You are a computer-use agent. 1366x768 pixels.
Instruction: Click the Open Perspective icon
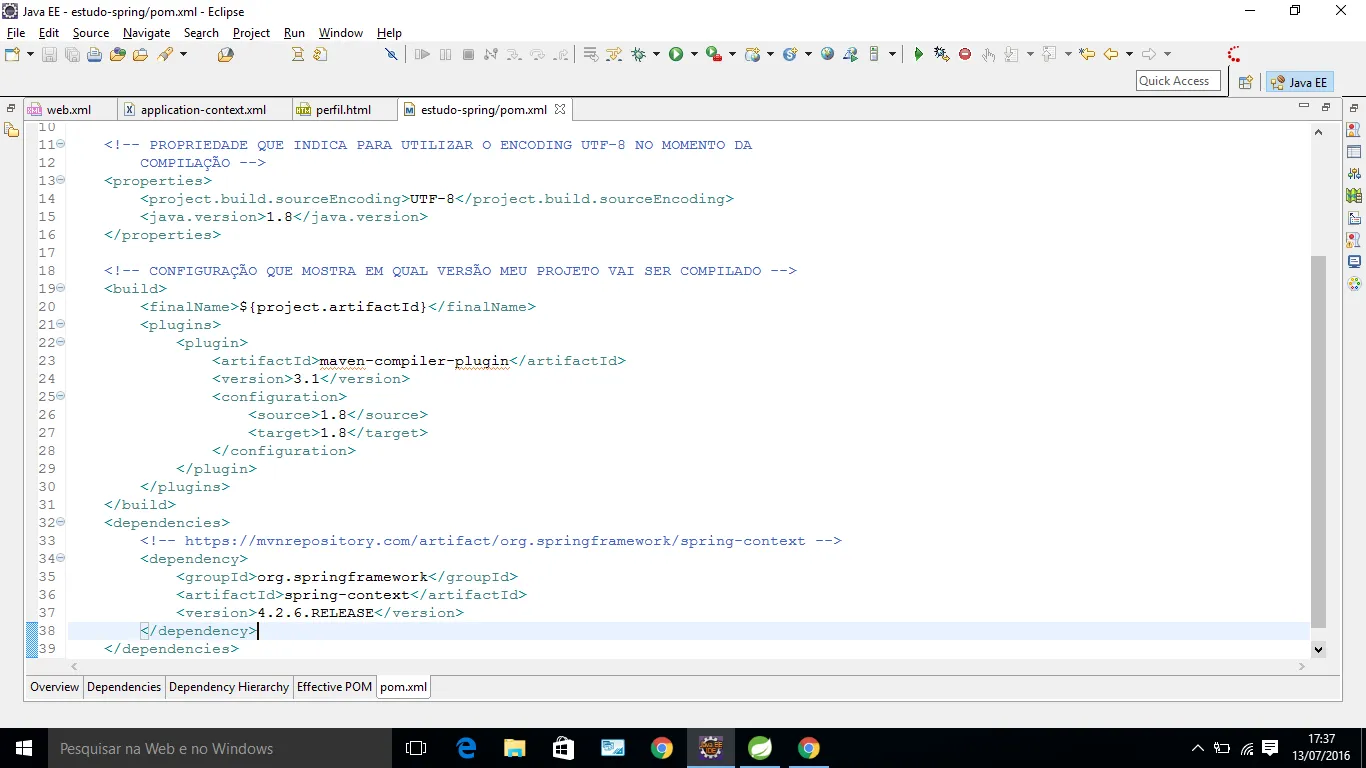1245,83
